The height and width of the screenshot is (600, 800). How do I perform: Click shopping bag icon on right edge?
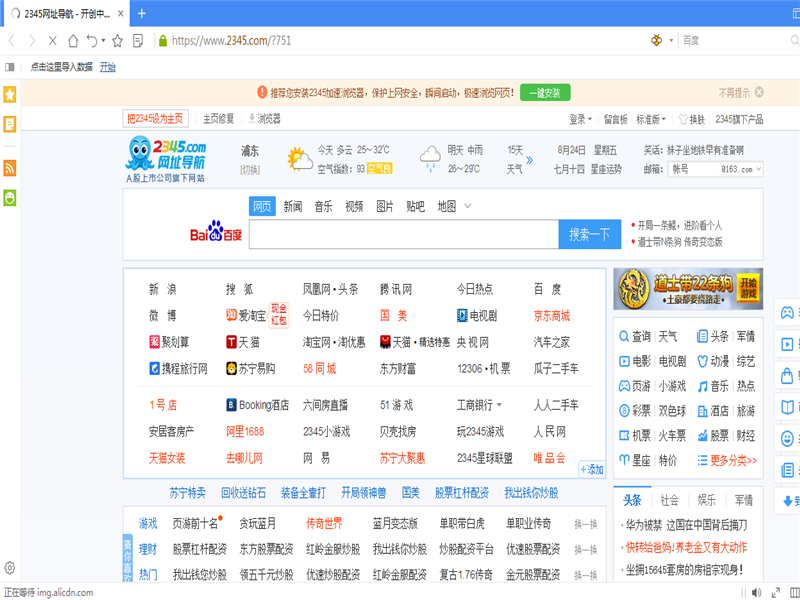point(788,376)
